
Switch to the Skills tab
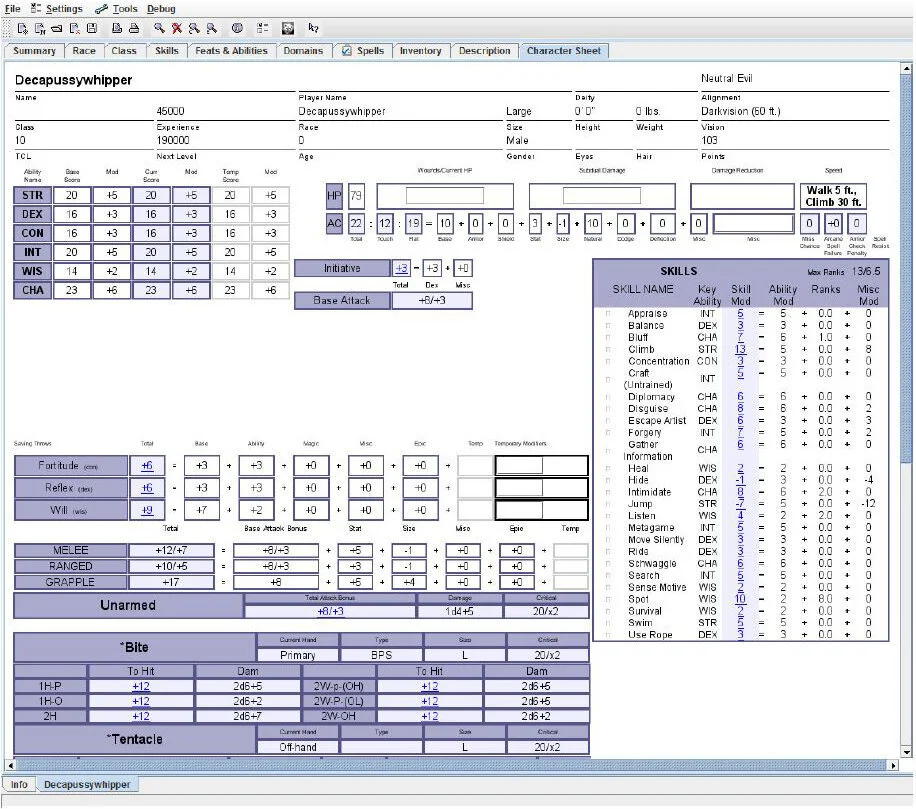166,51
